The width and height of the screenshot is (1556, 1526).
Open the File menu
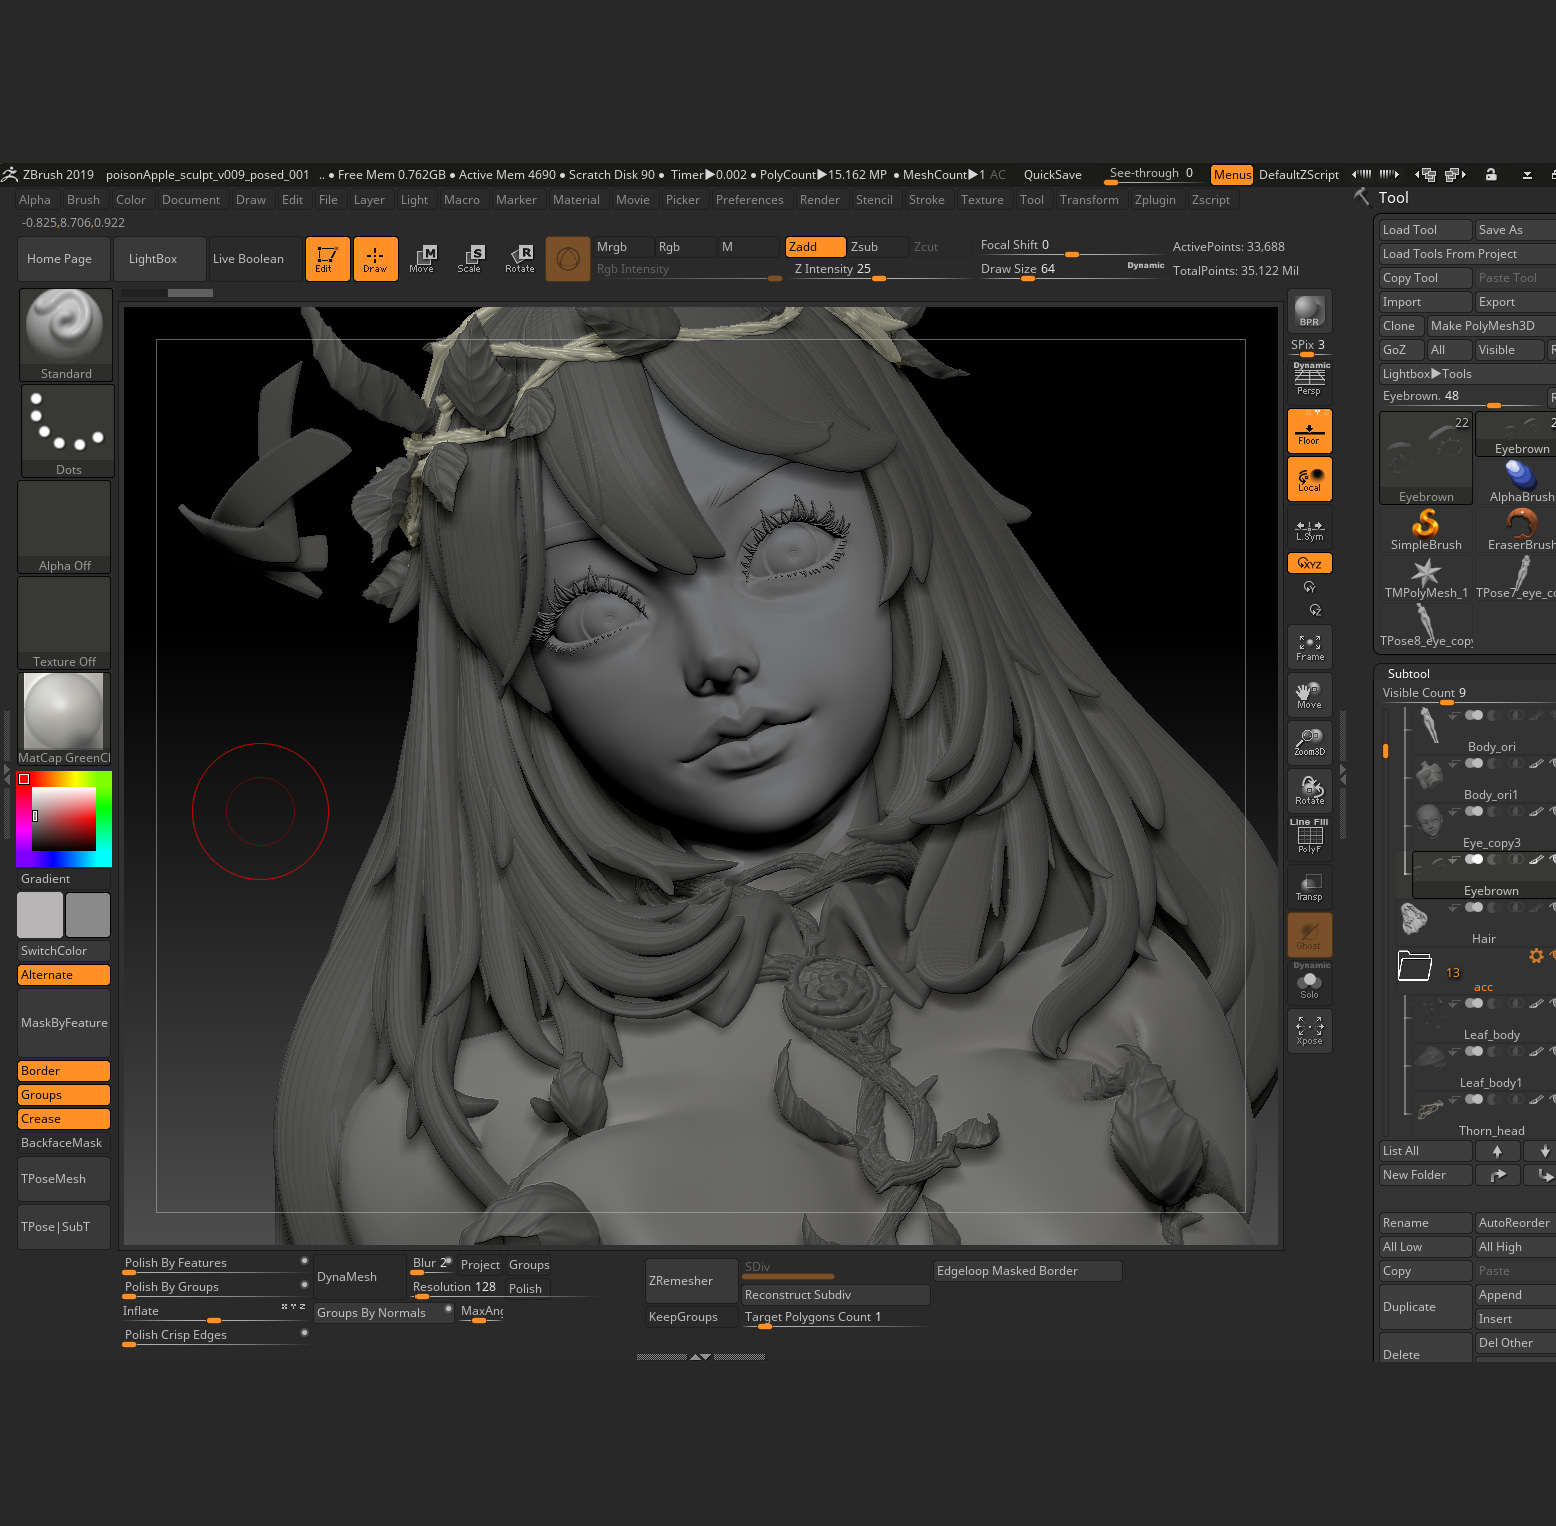[328, 200]
